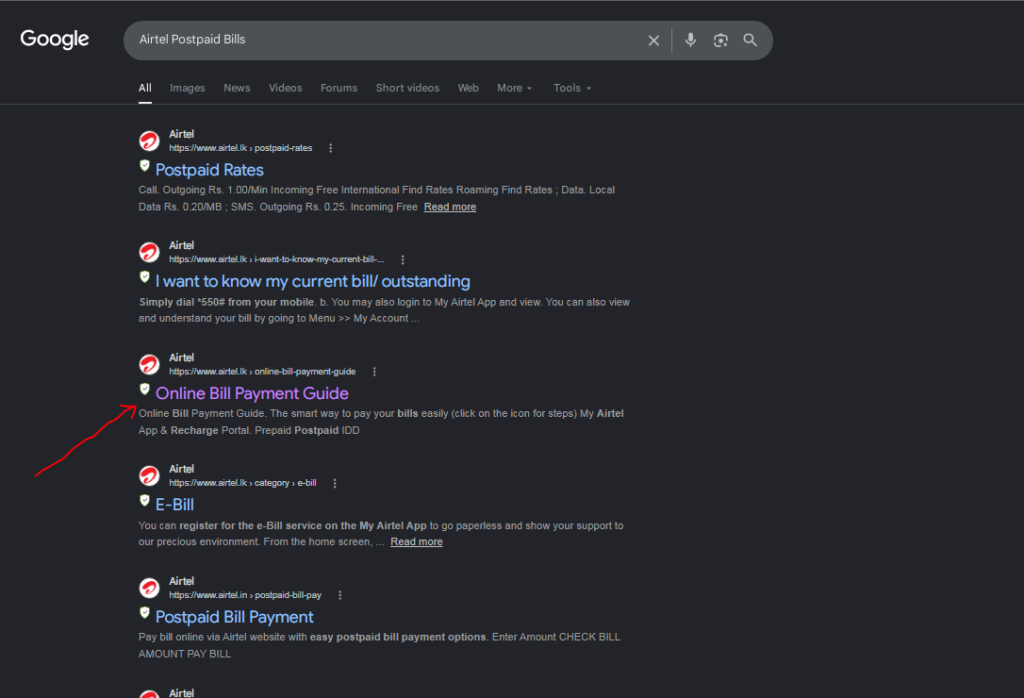Click shield icon beside current bill title
Screen dimensions: 1024x698
145,277
